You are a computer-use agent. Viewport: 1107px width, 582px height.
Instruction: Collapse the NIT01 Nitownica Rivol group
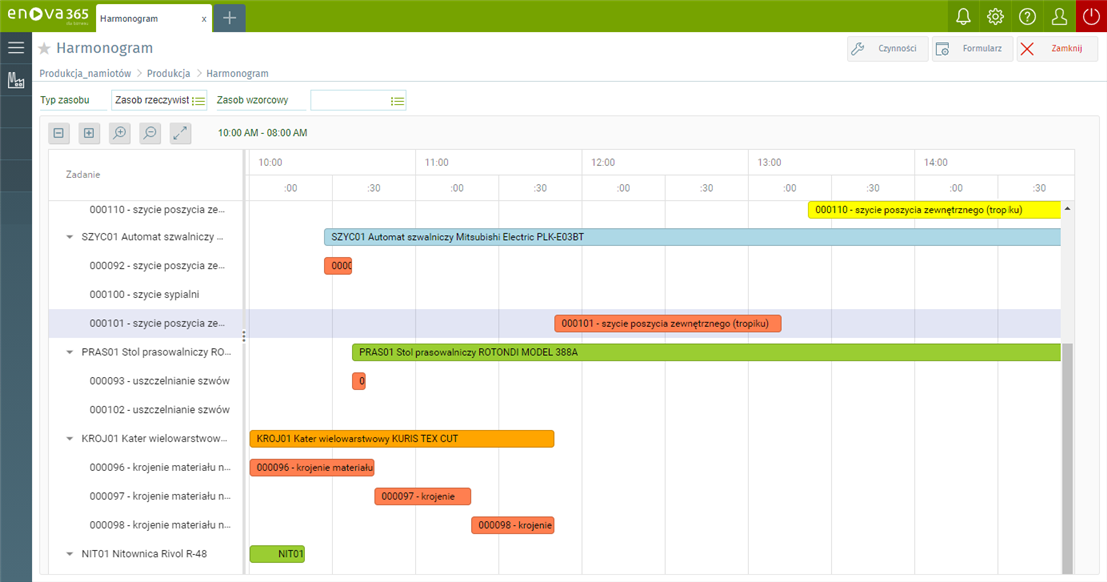click(69, 554)
